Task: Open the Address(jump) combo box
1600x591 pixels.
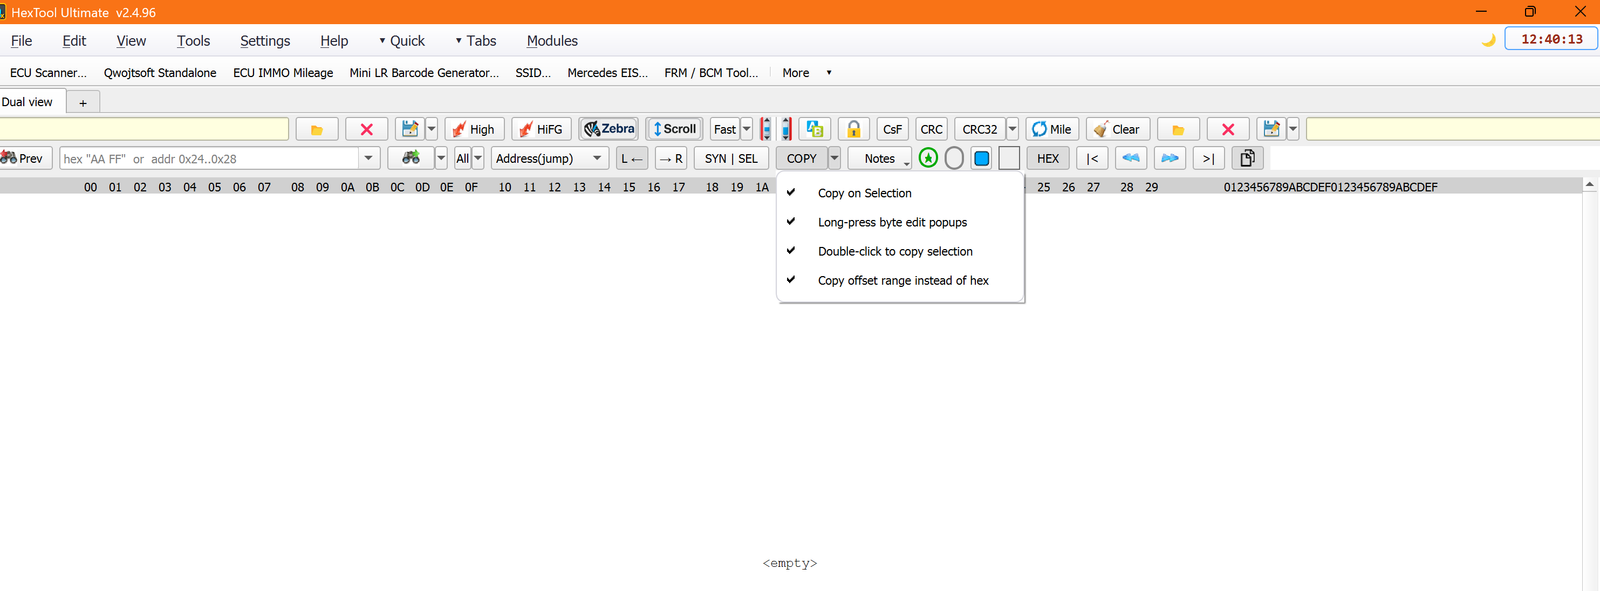Action: (x=550, y=158)
